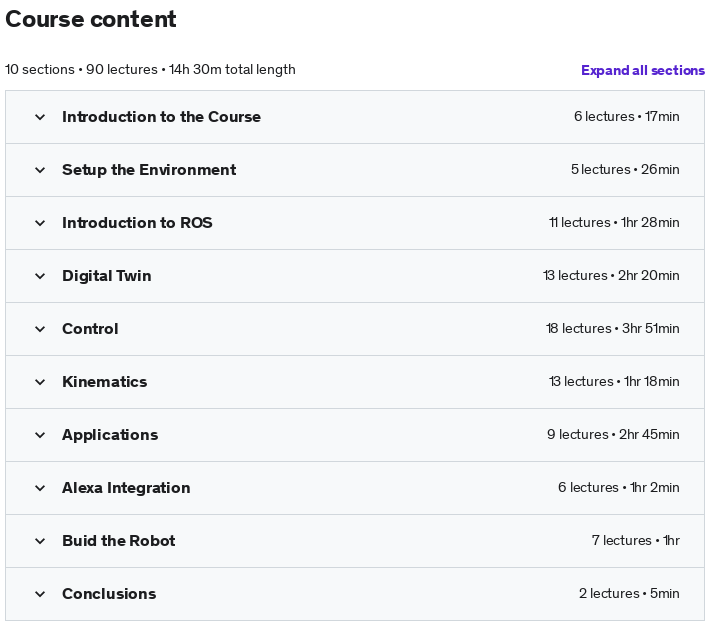Viewport: 705px width, 621px height.
Task: Click the '13 lectures • 2hr 20min' text
Action: tap(611, 276)
